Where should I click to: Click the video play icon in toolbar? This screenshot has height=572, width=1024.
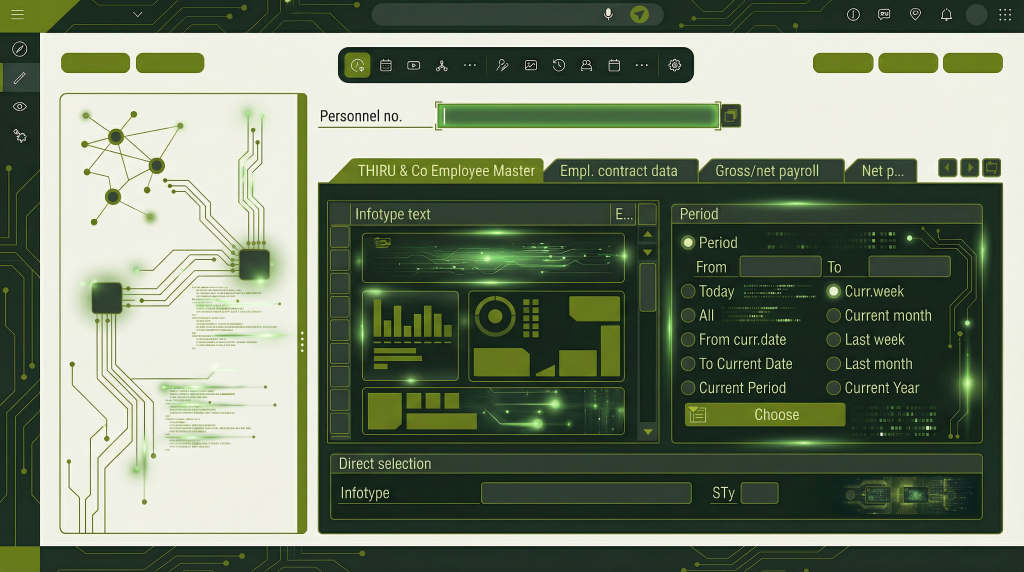click(413, 65)
